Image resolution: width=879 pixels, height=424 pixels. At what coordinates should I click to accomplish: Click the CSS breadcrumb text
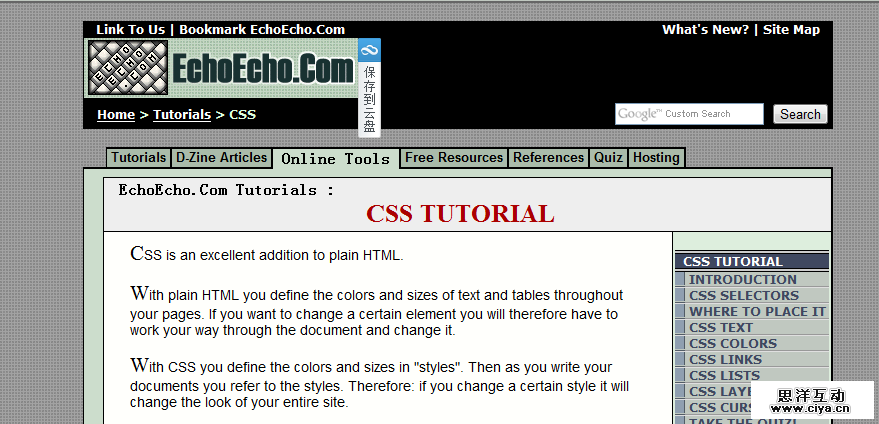243,114
